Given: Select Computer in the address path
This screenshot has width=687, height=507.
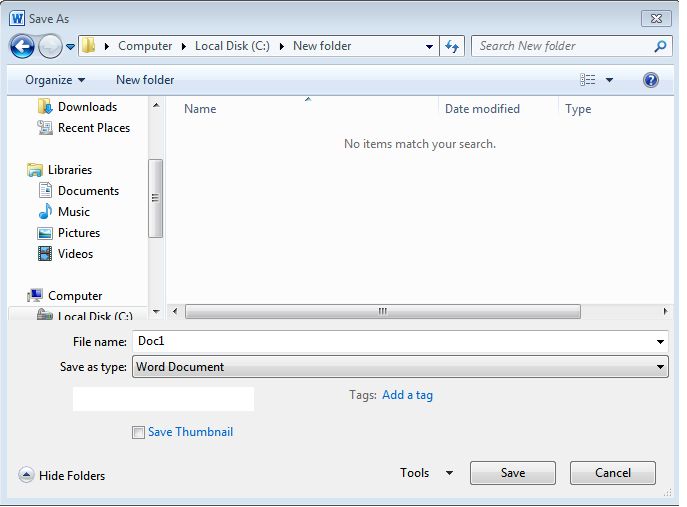Looking at the screenshot, I should tap(145, 46).
